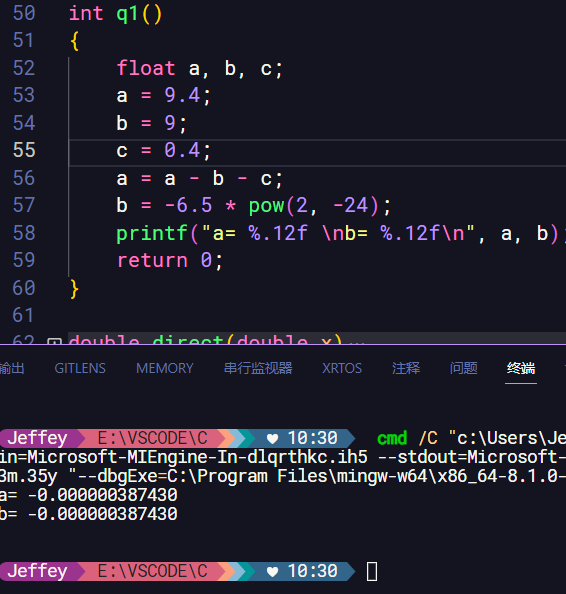Click the terminal cursor at the bottom prompt
This screenshot has width=566, height=594.
[x=372, y=571]
